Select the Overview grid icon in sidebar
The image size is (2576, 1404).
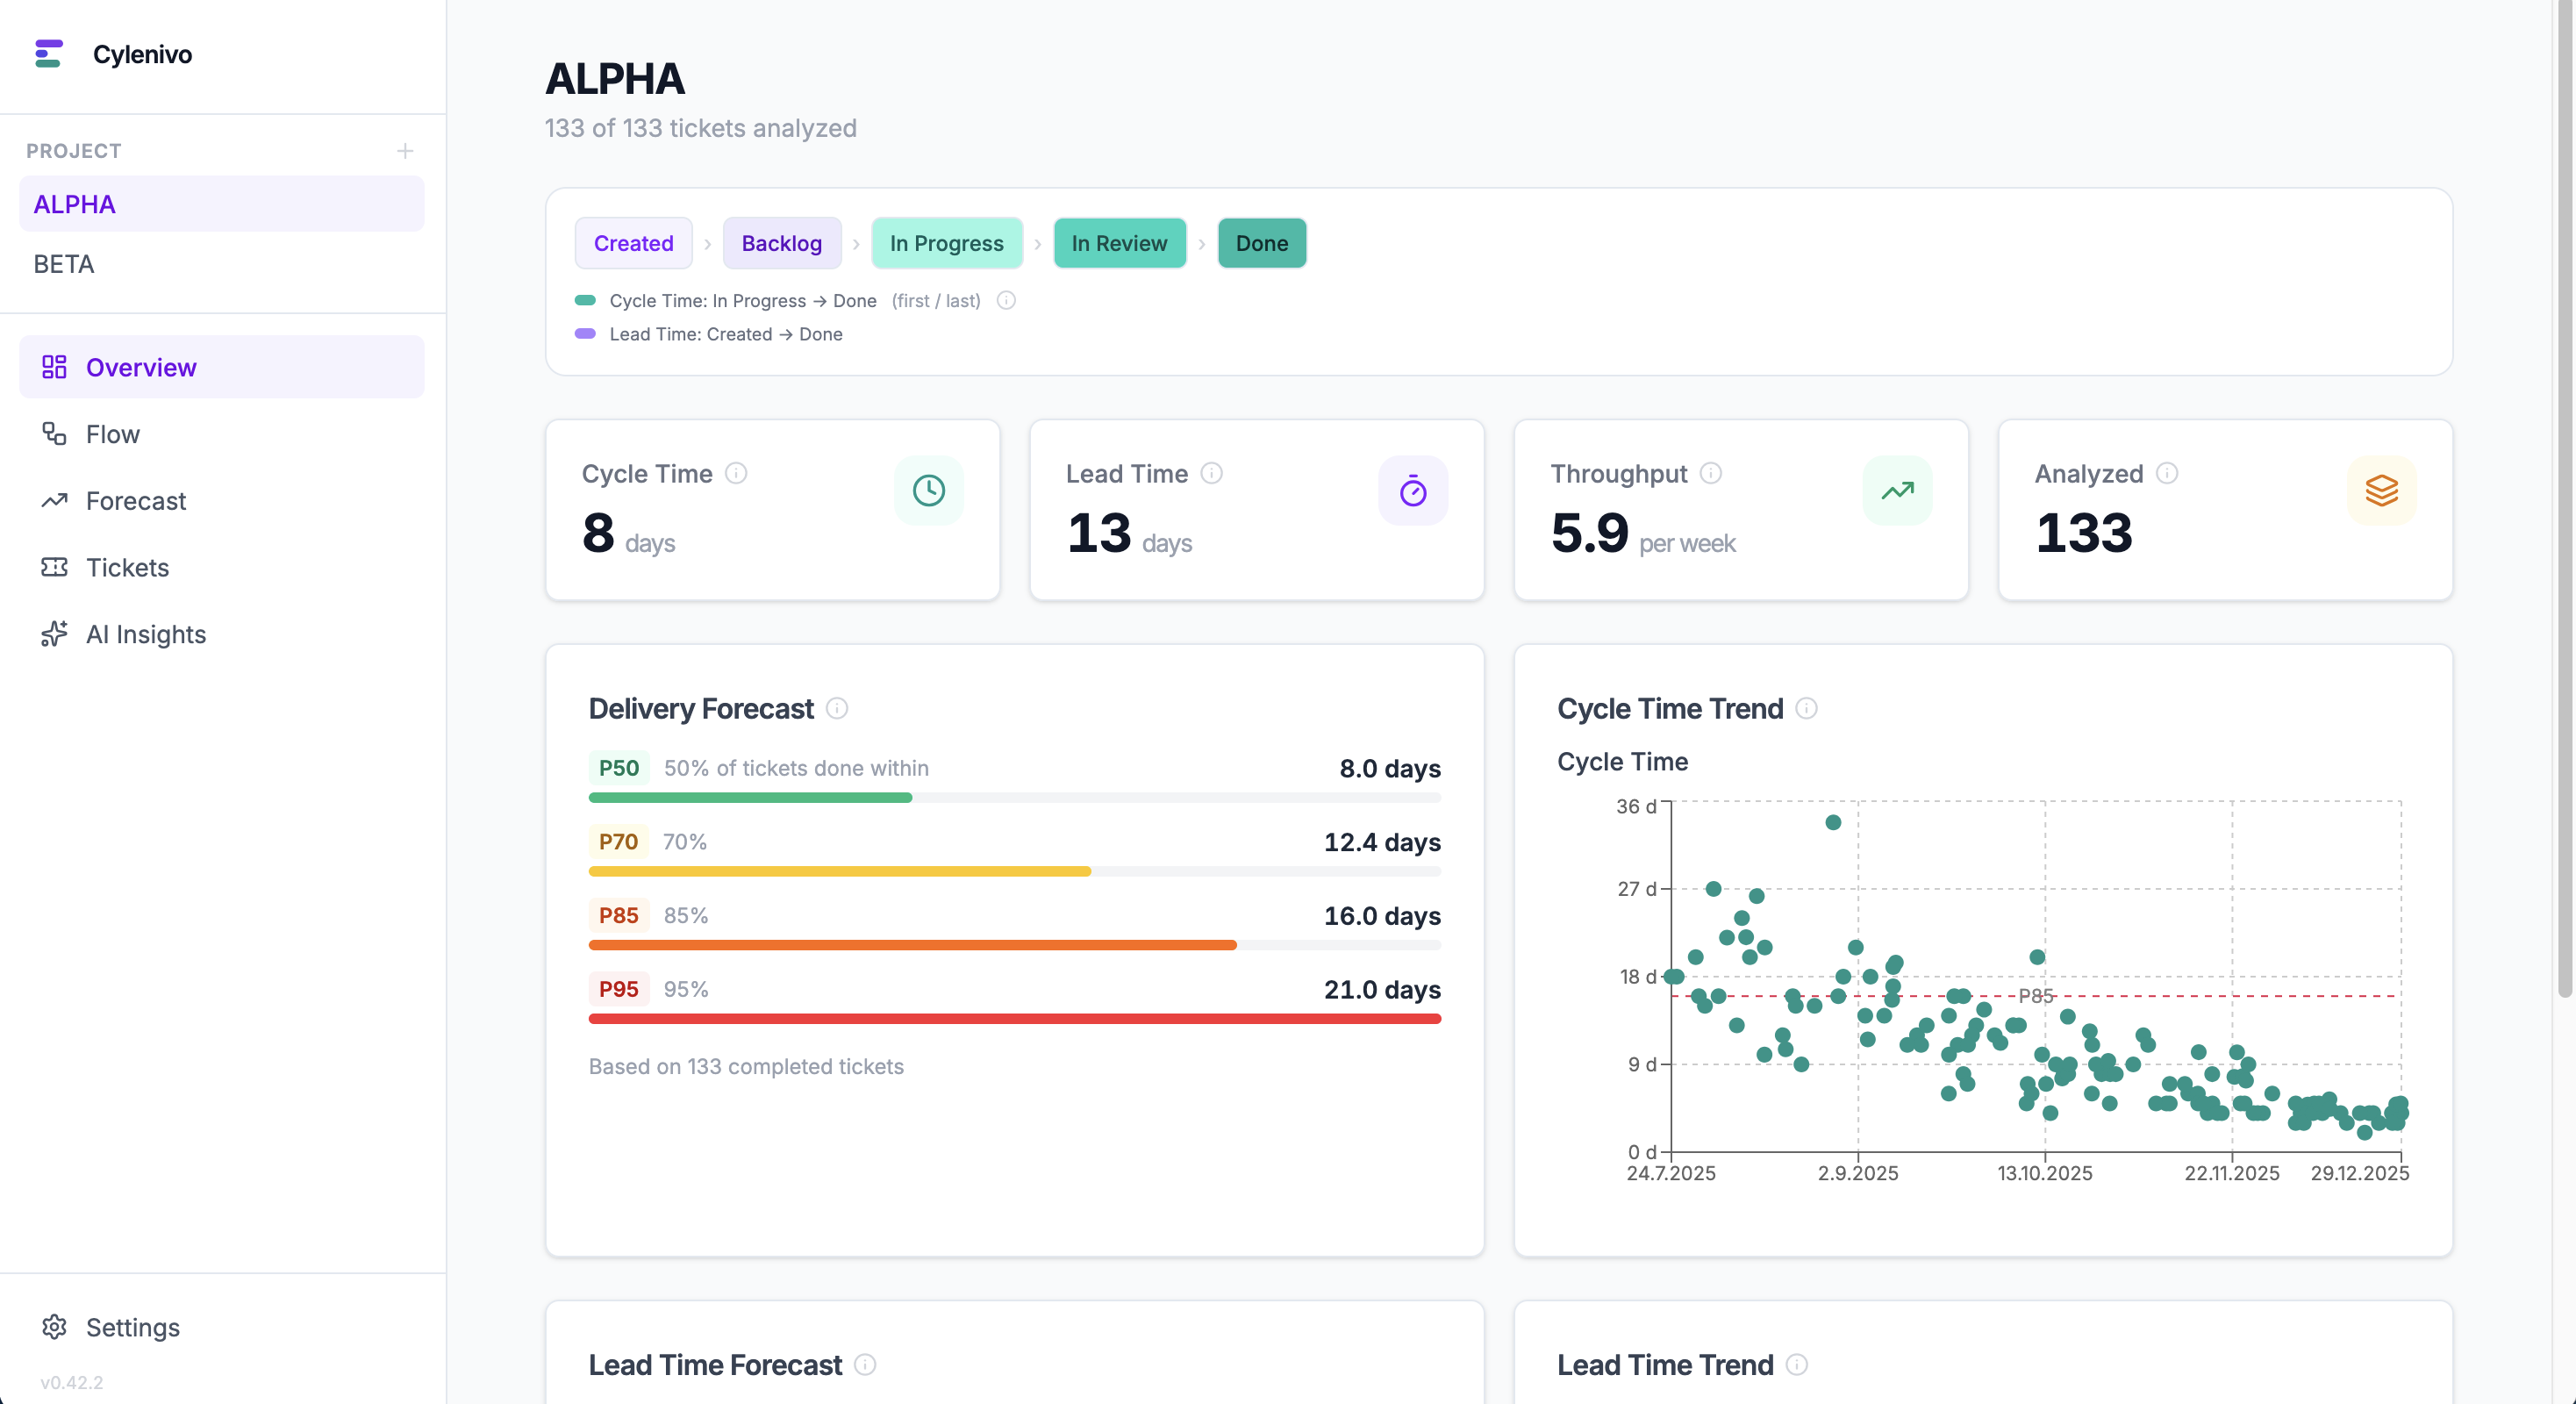click(x=55, y=366)
